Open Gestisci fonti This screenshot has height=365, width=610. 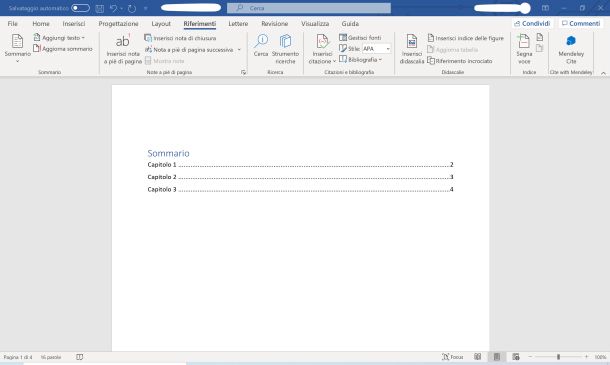point(360,37)
